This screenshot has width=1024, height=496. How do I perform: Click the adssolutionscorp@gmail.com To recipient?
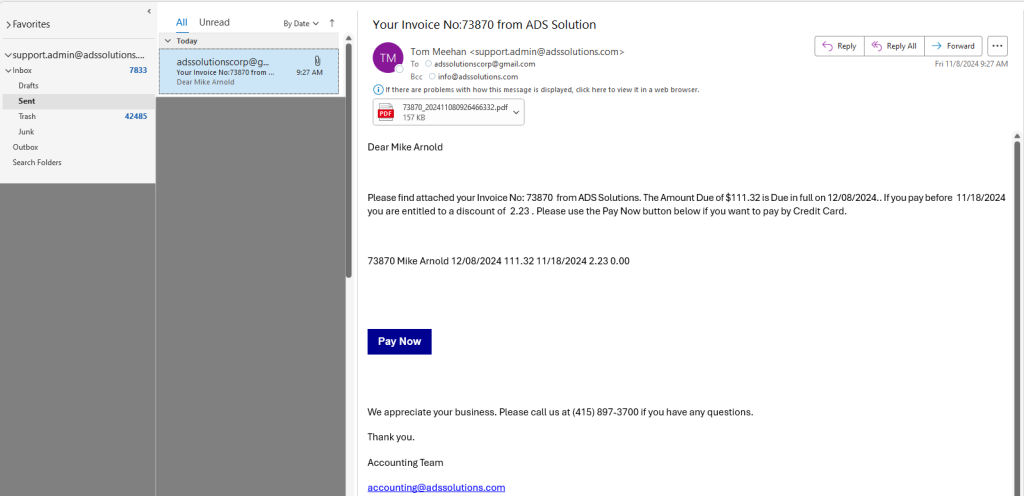click(485, 64)
